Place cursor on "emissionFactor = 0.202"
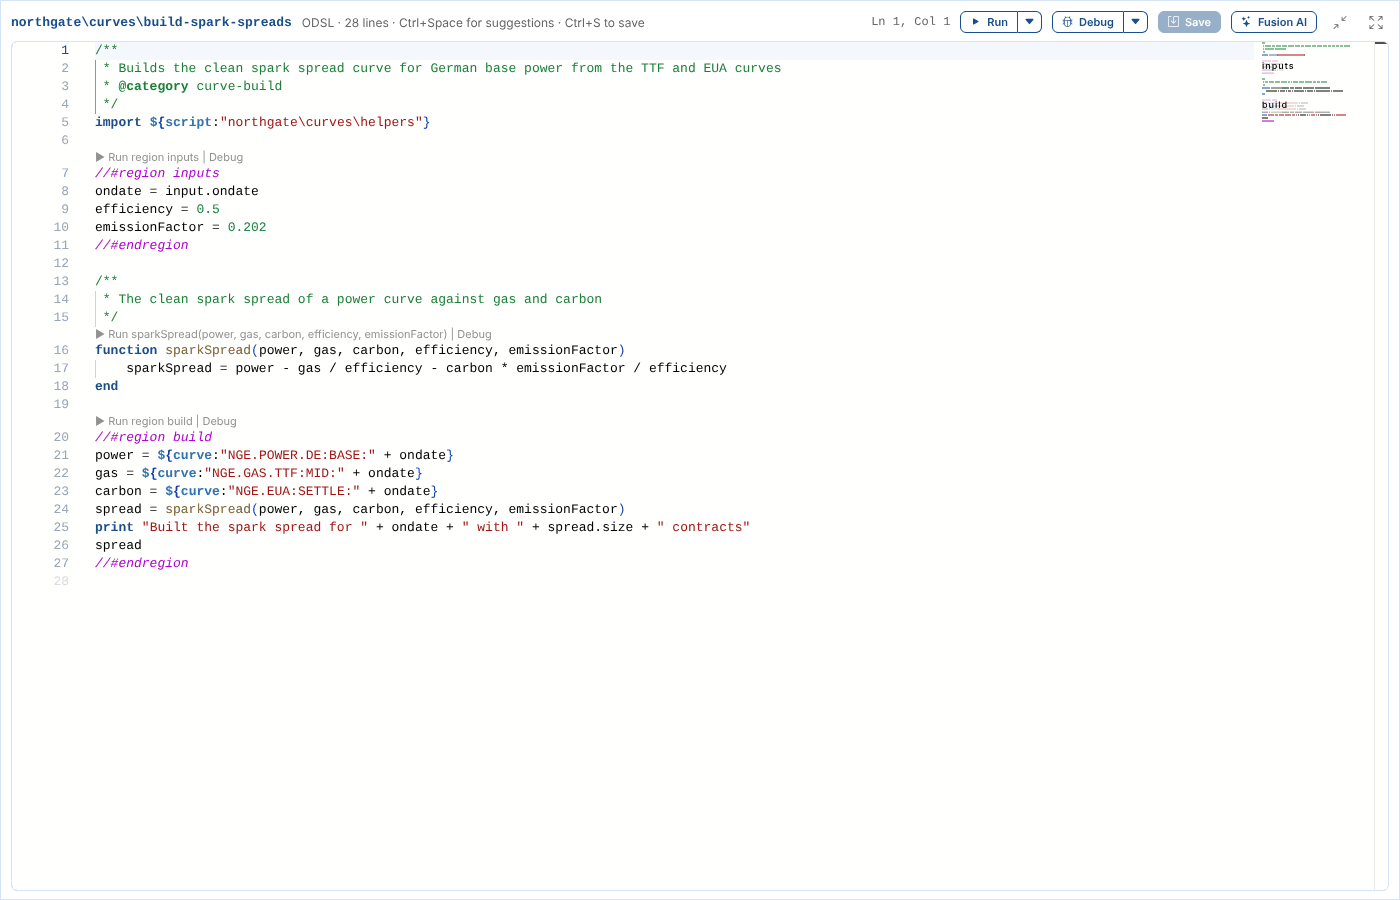The height and width of the screenshot is (900, 1400). pyautogui.click(x=181, y=227)
